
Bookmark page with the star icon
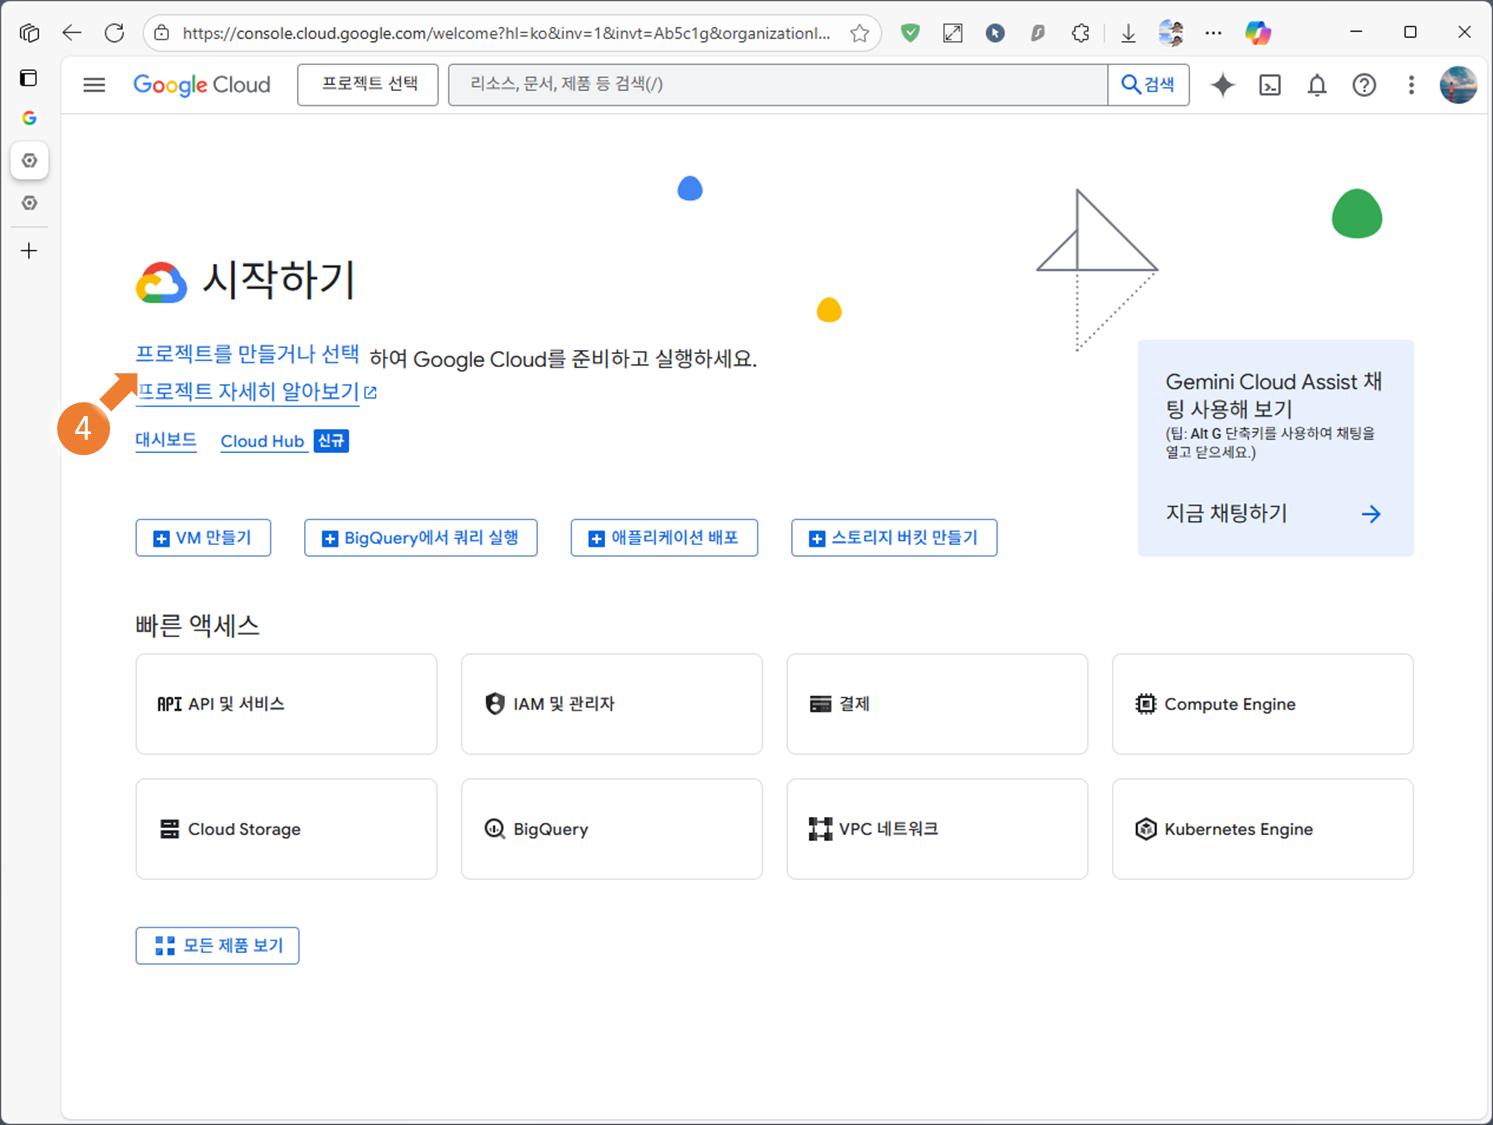[859, 33]
